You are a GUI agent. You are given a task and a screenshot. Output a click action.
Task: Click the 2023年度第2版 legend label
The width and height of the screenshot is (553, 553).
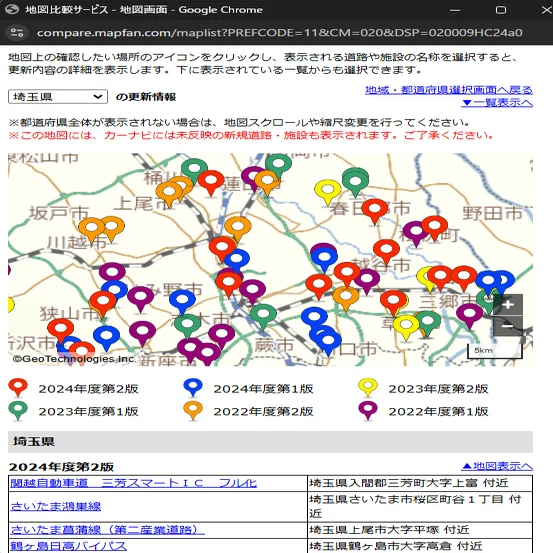pyautogui.click(x=438, y=389)
